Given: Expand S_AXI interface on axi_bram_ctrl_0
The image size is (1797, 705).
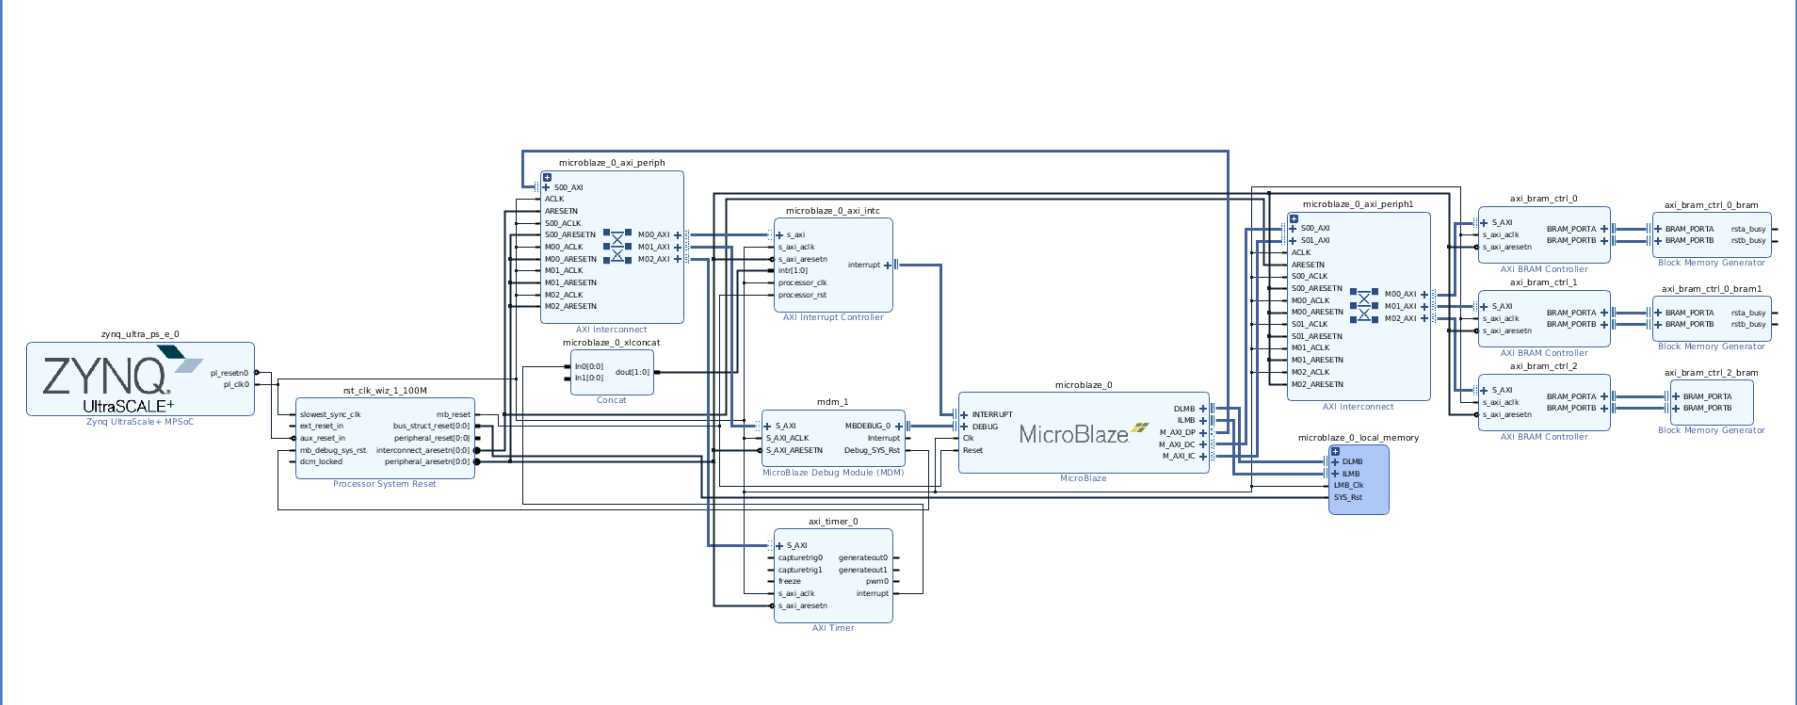Looking at the screenshot, I should coord(1484,223).
